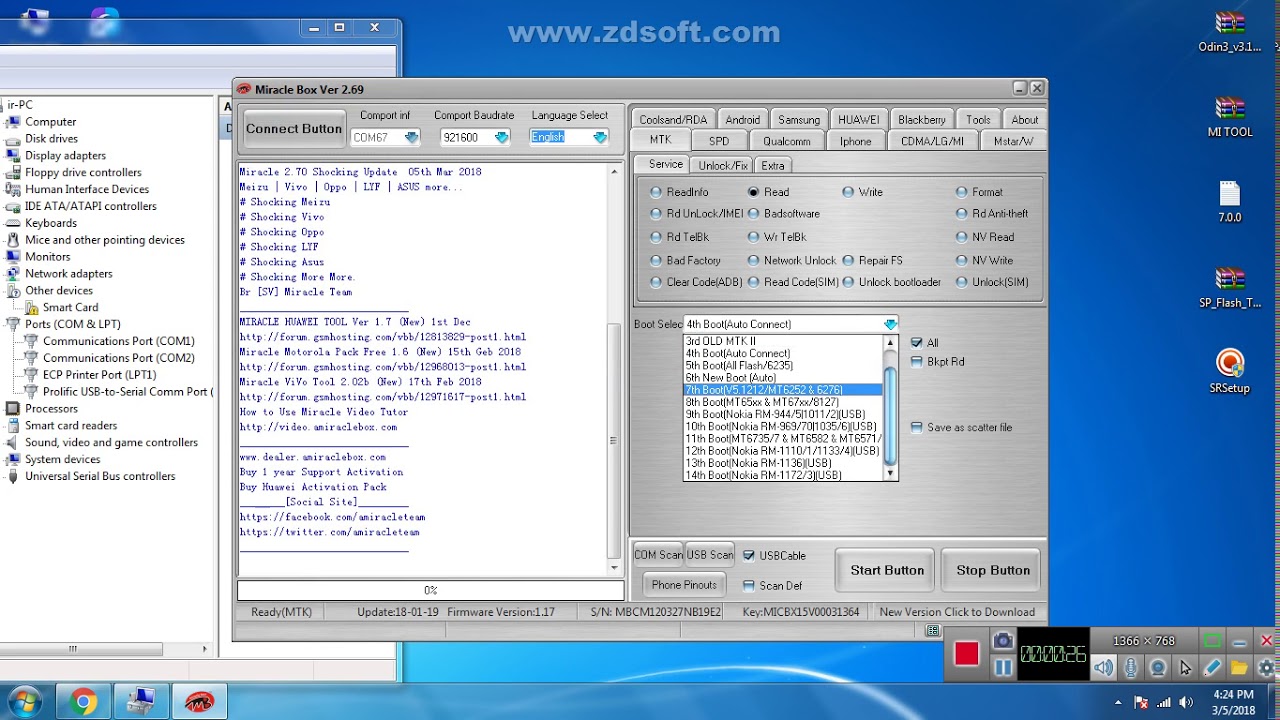Open the Odin3 desktop shortcut
The height and width of the screenshot is (720, 1280).
tap(1229, 31)
